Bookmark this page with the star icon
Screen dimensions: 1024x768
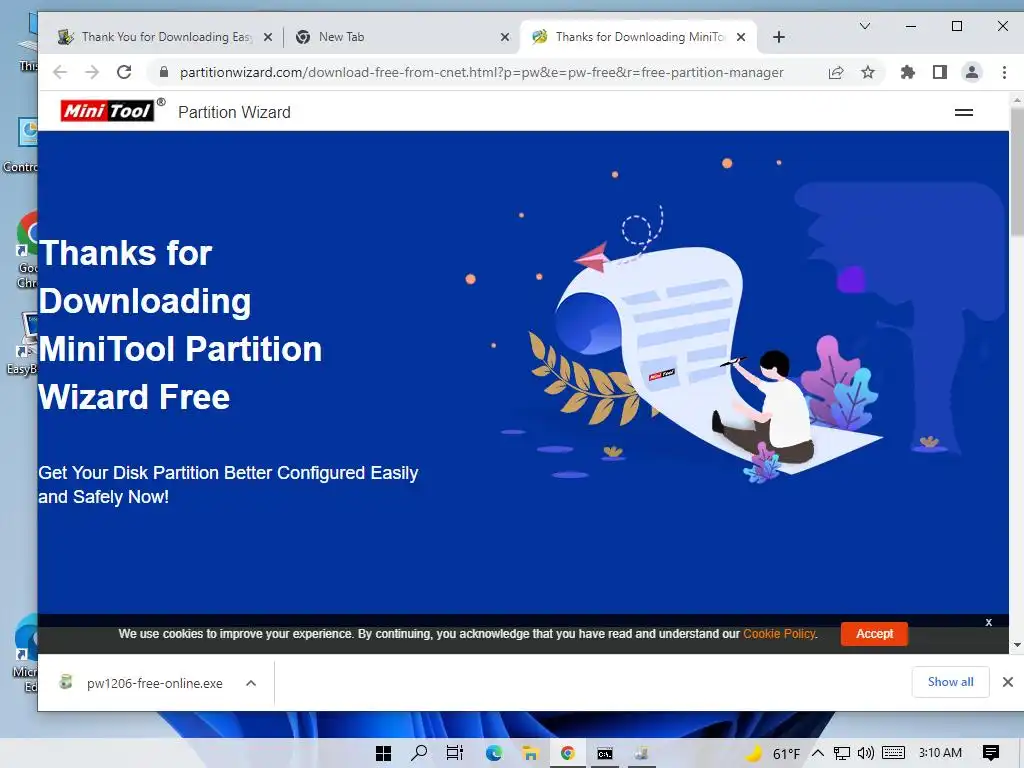[x=867, y=72]
